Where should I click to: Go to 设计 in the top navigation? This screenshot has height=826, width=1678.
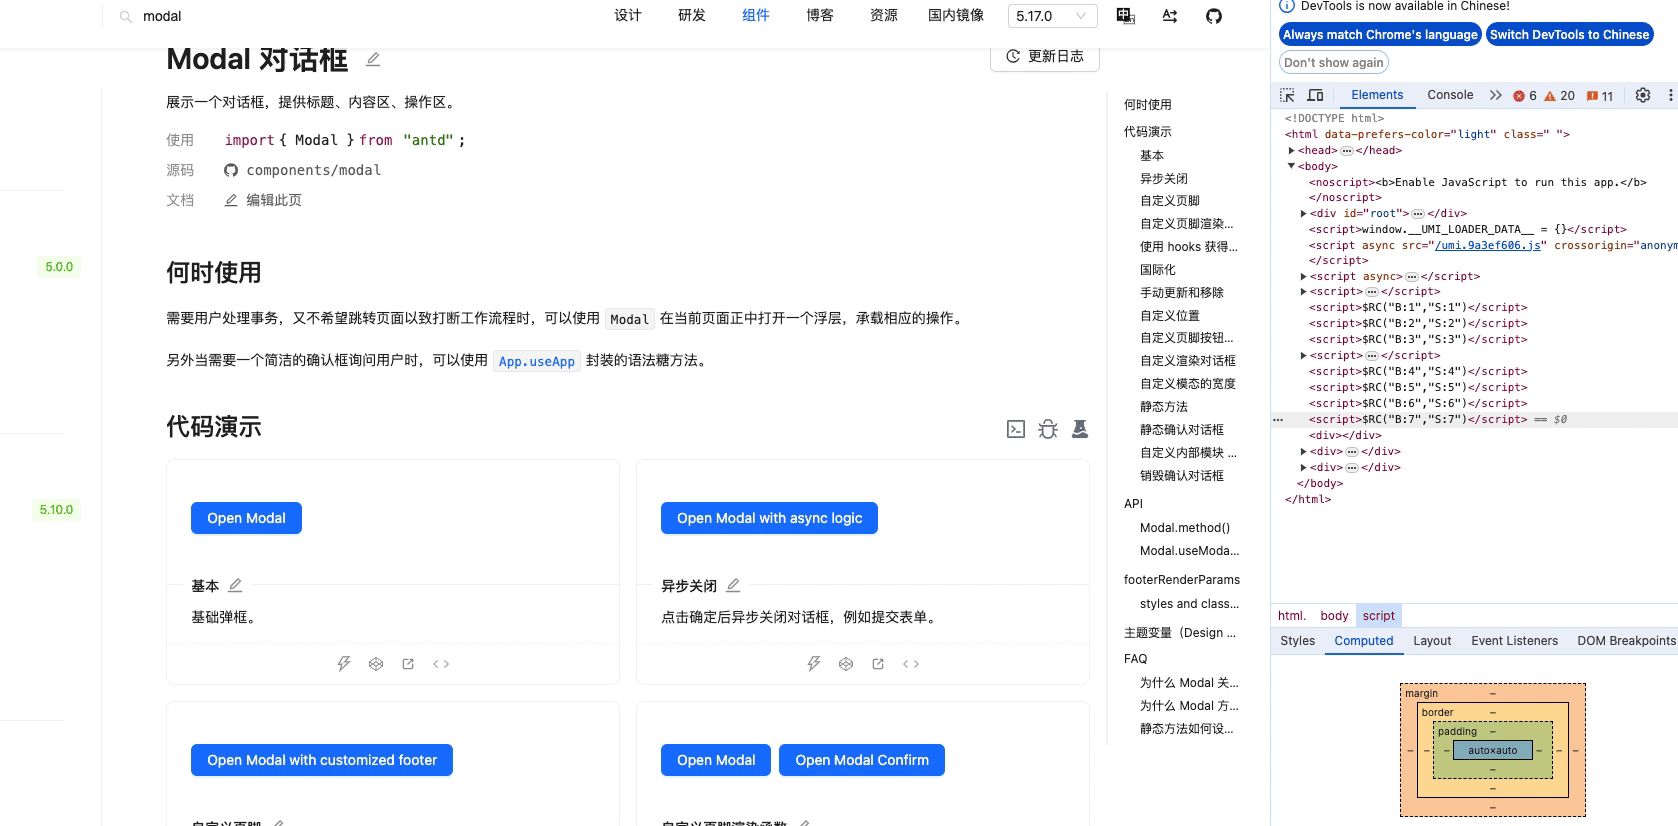pyautogui.click(x=628, y=16)
